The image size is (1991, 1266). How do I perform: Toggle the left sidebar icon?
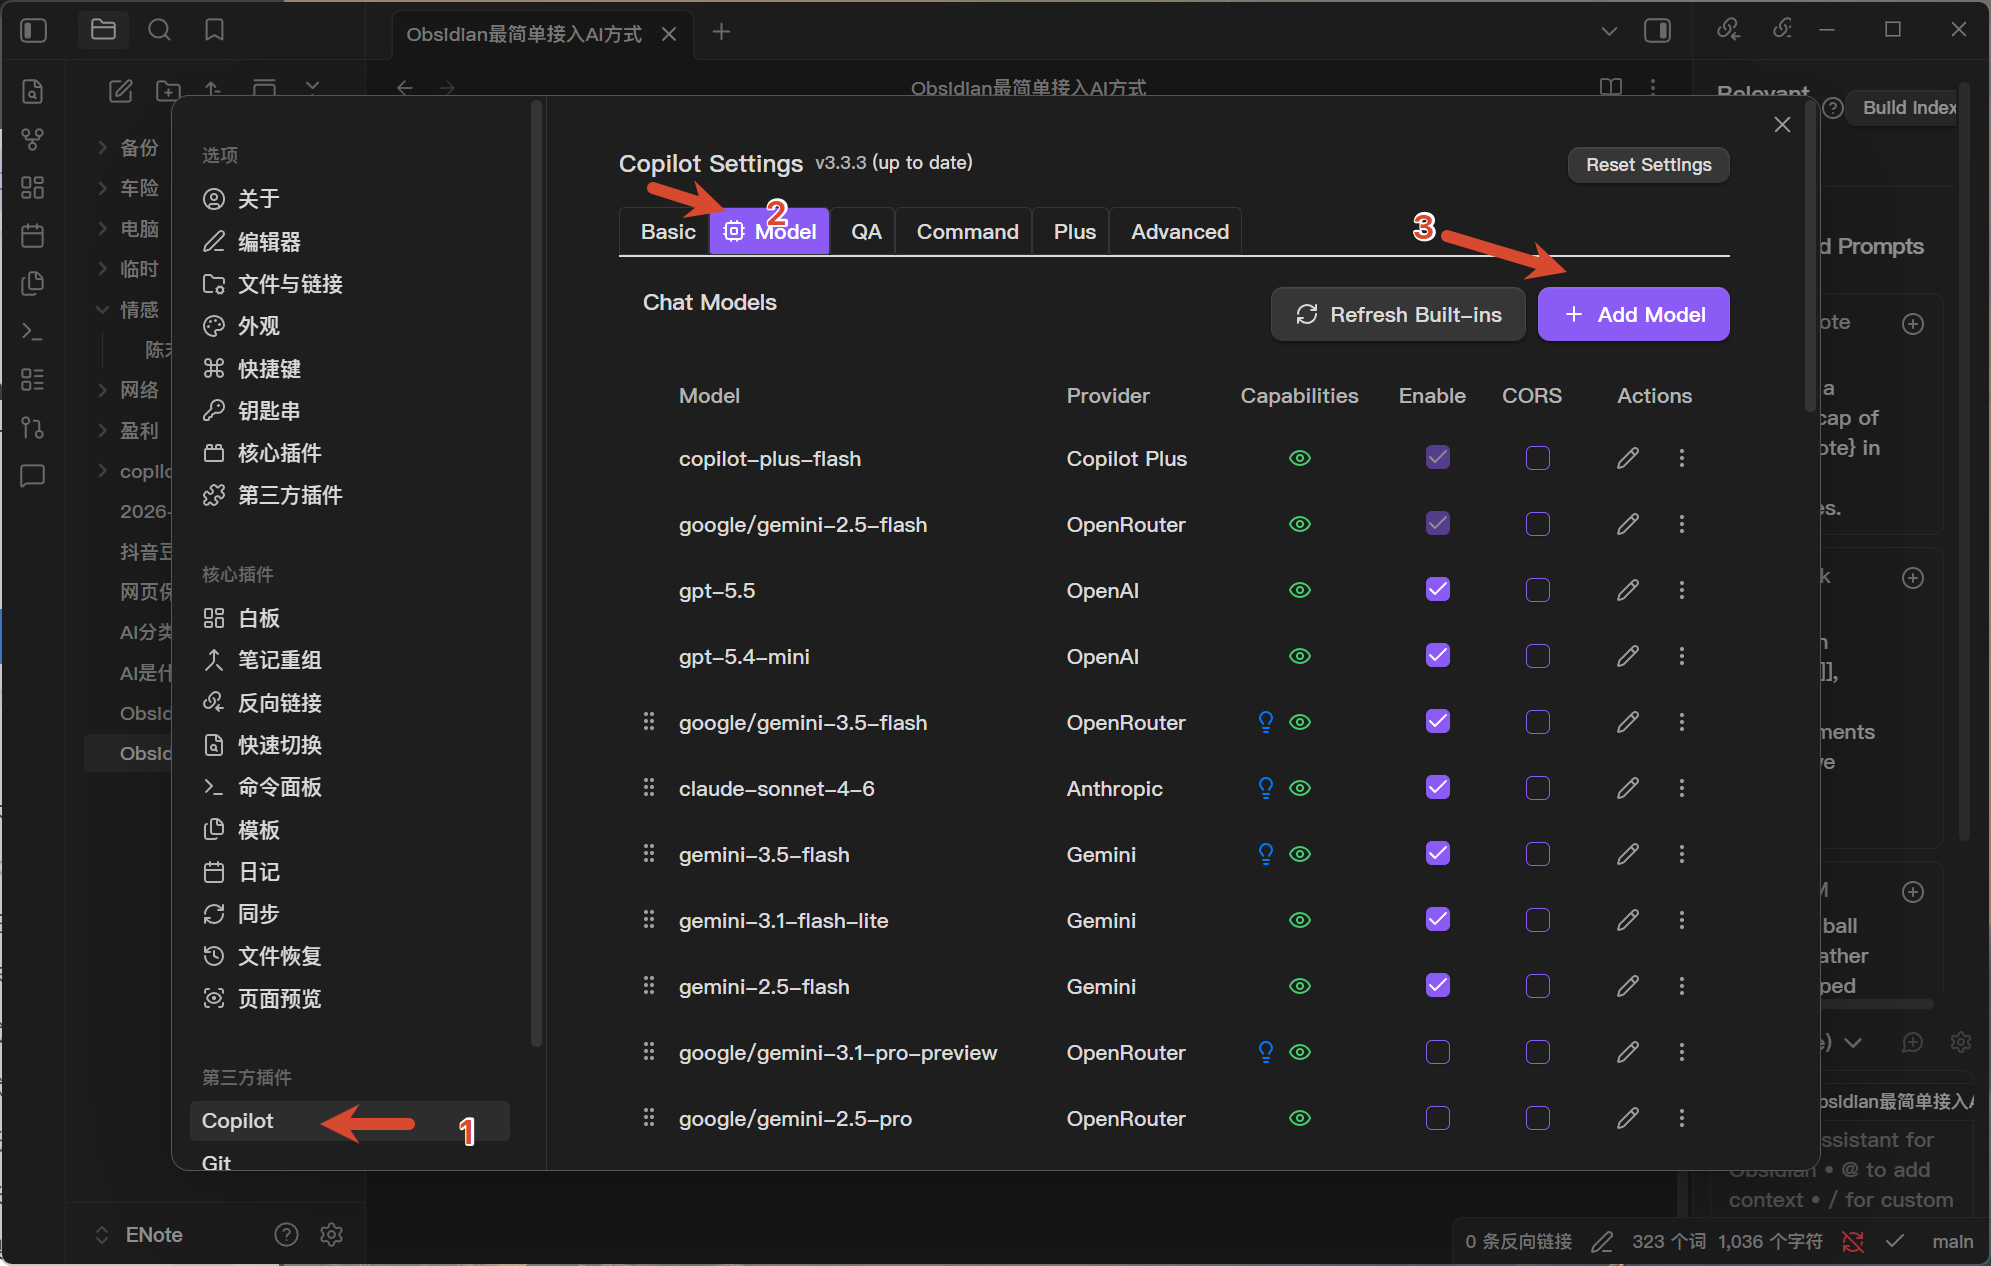(x=34, y=31)
